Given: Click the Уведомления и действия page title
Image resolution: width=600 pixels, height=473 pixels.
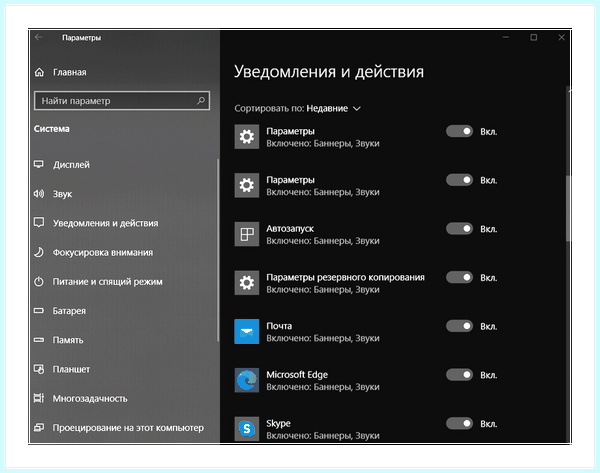Looking at the screenshot, I should [x=329, y=72].
